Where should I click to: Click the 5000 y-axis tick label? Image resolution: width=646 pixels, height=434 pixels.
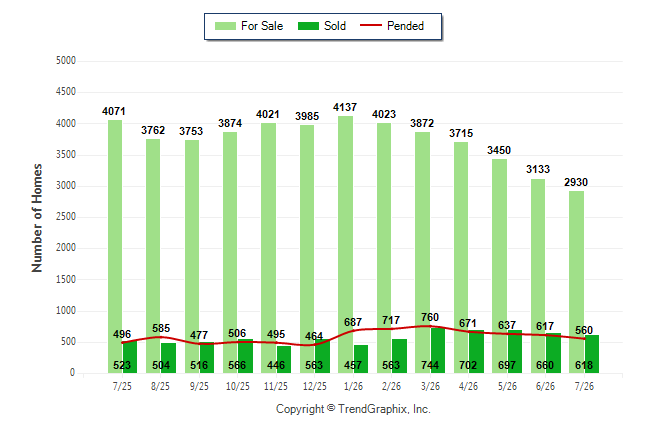tap(66, 61)
